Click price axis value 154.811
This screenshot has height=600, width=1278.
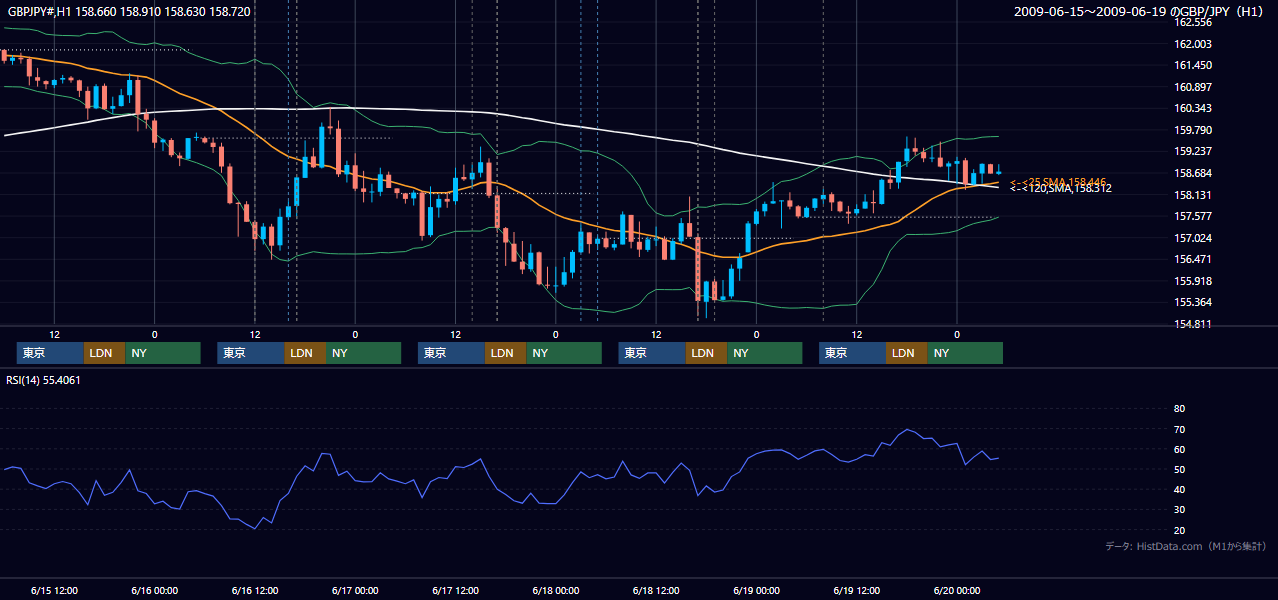coord(1193,324)
